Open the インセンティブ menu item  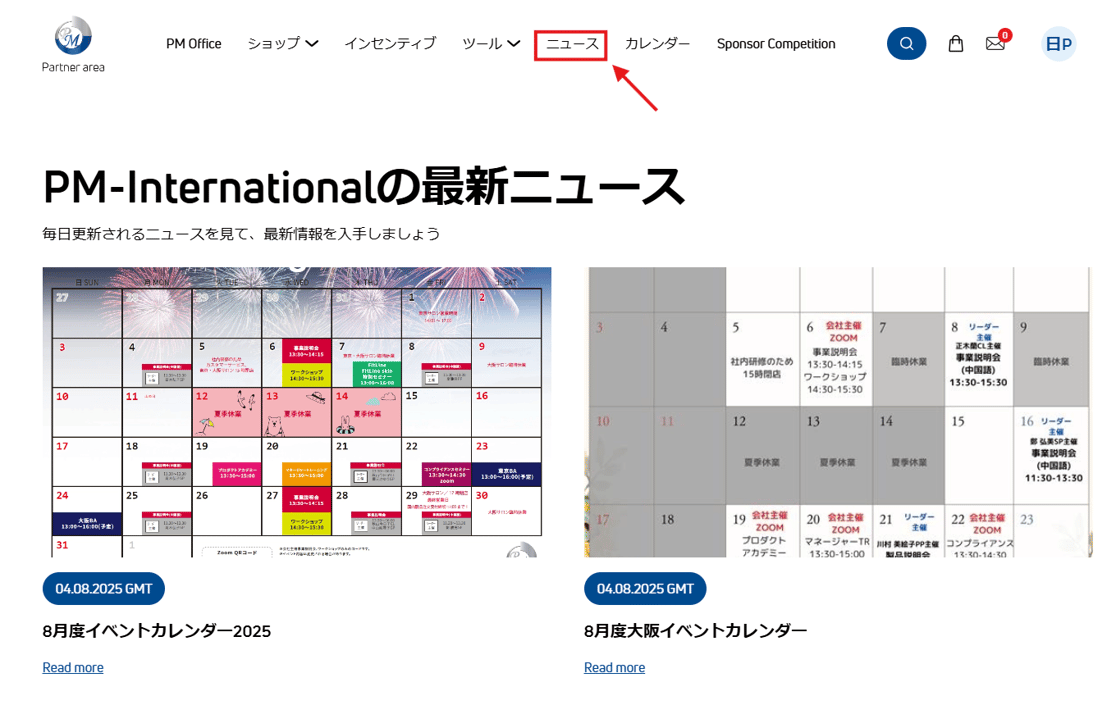coord(390,43)
